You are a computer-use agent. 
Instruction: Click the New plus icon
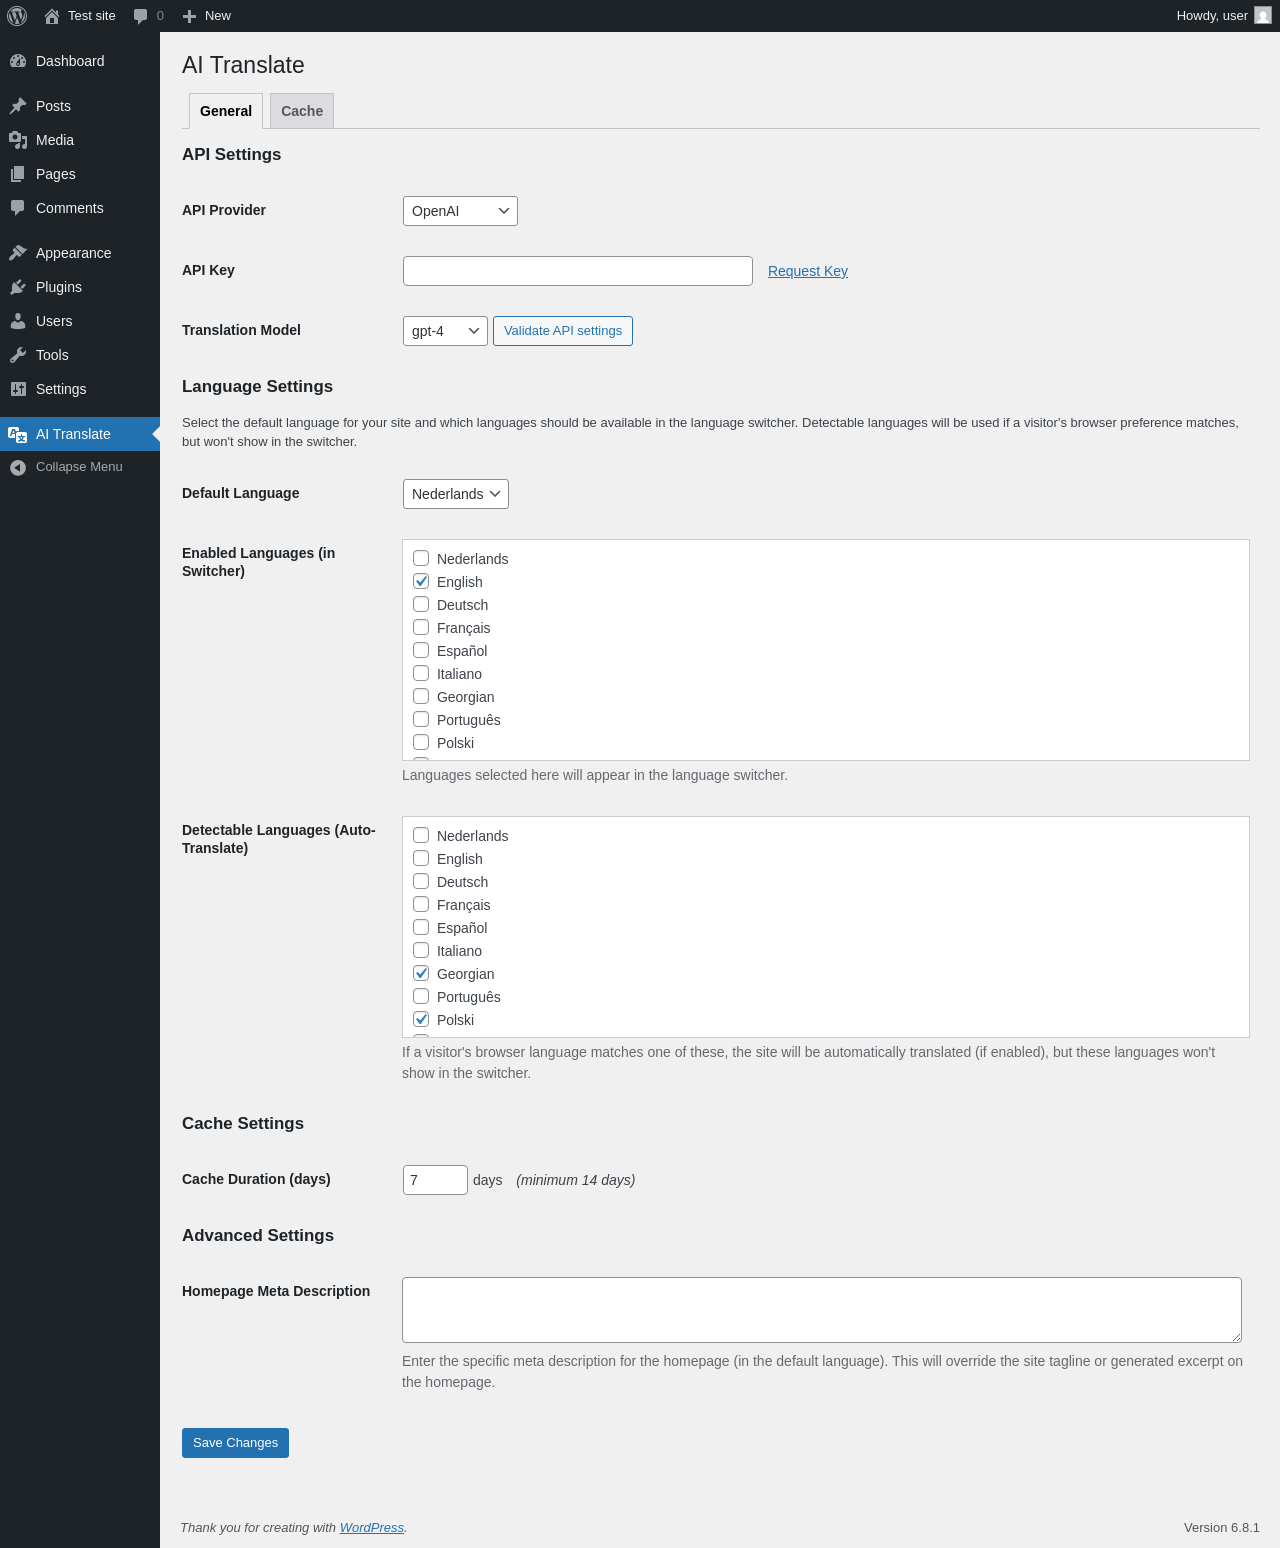coord(189,16)
